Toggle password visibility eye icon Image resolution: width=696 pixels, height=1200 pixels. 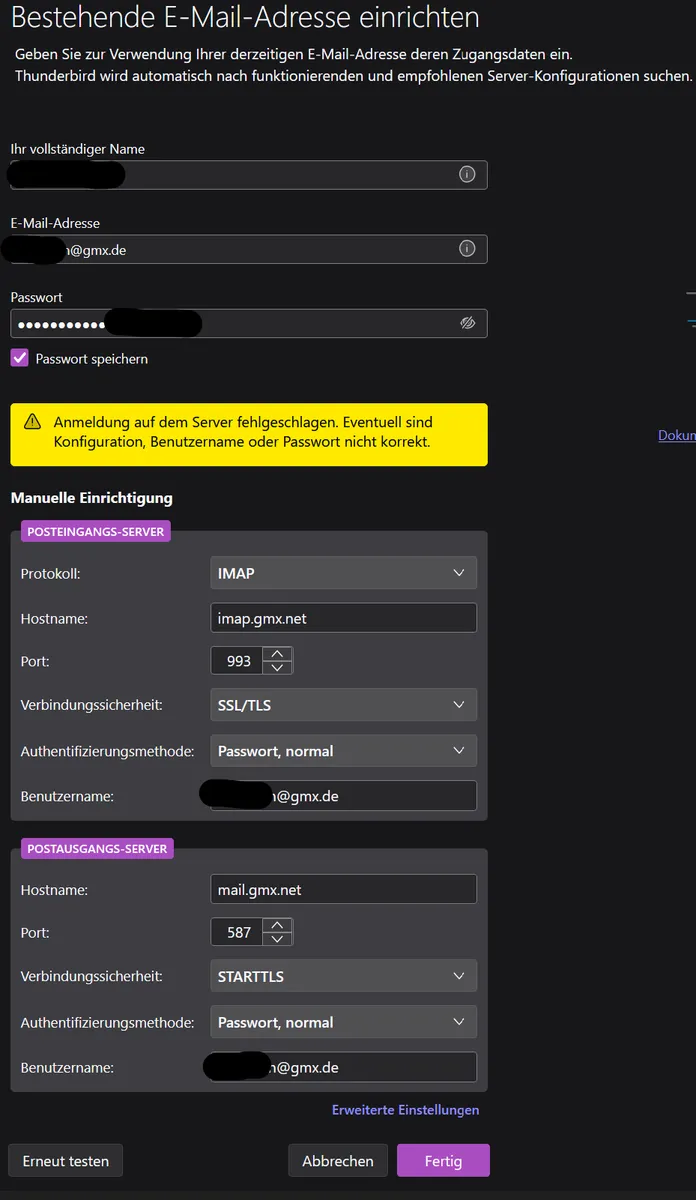(467, 323)
